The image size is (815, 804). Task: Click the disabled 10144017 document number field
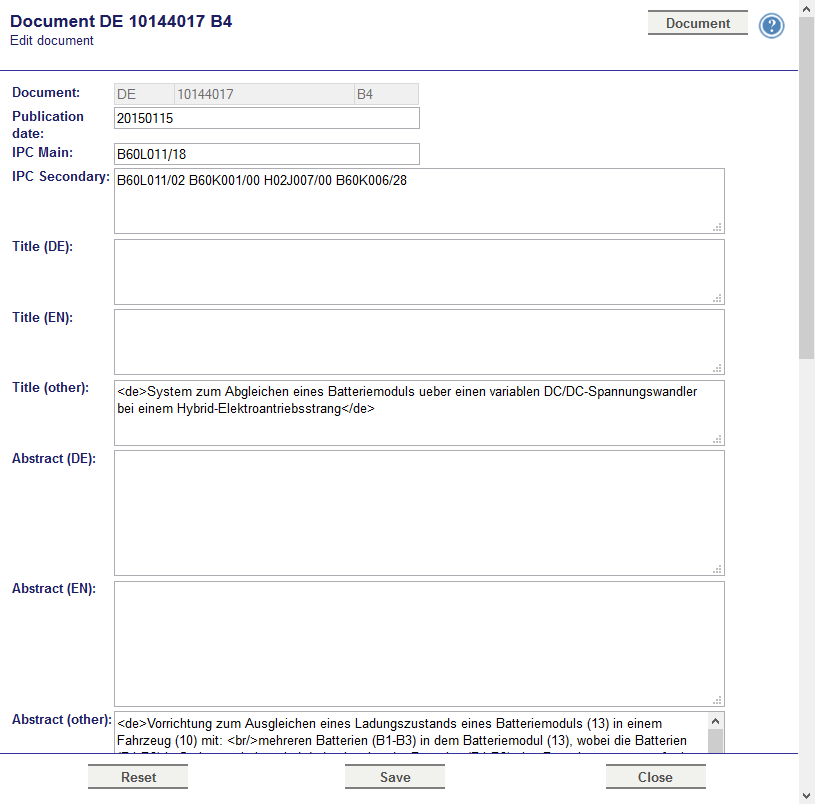point(265,94)
